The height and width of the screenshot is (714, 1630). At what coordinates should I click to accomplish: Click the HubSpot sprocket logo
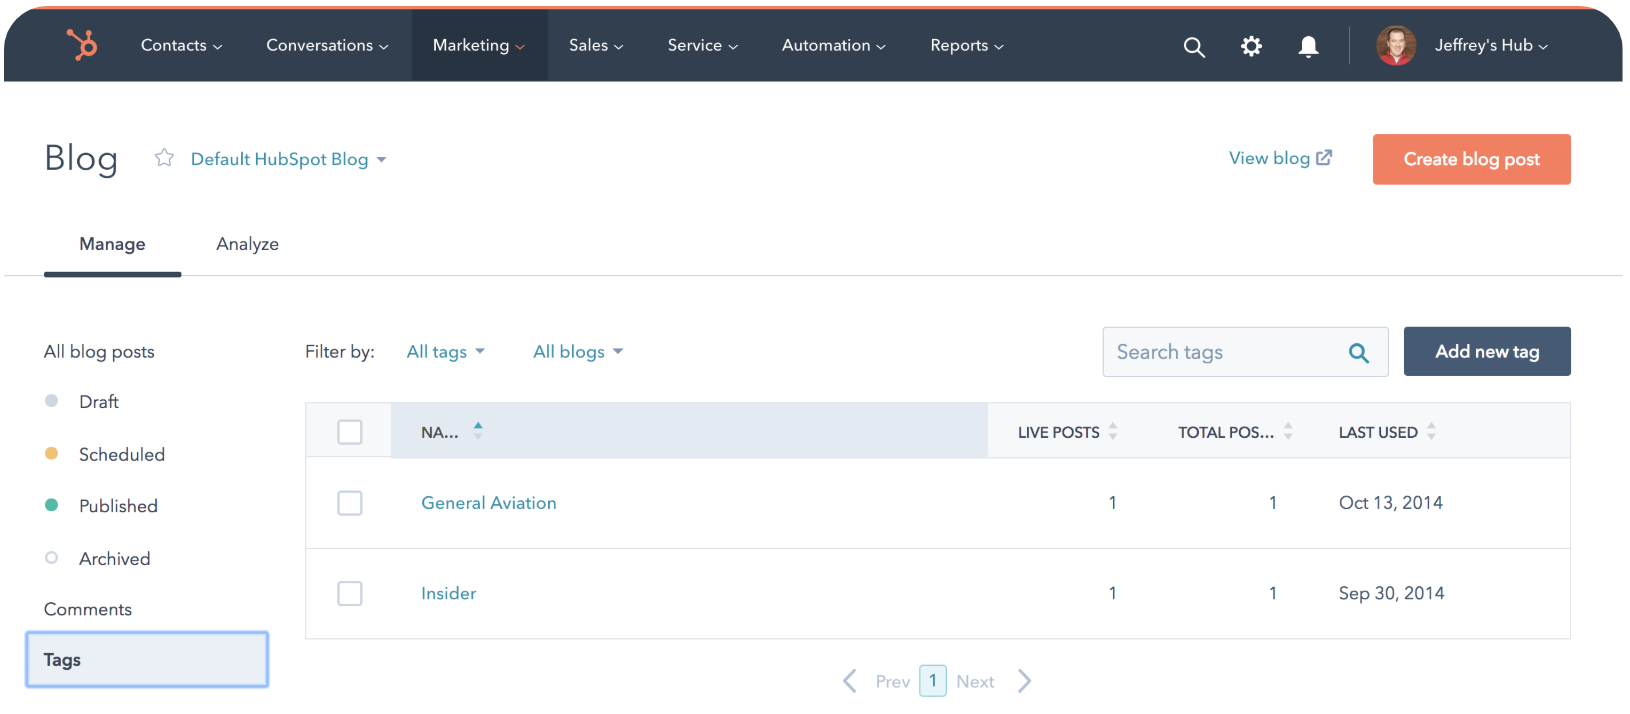82,45
